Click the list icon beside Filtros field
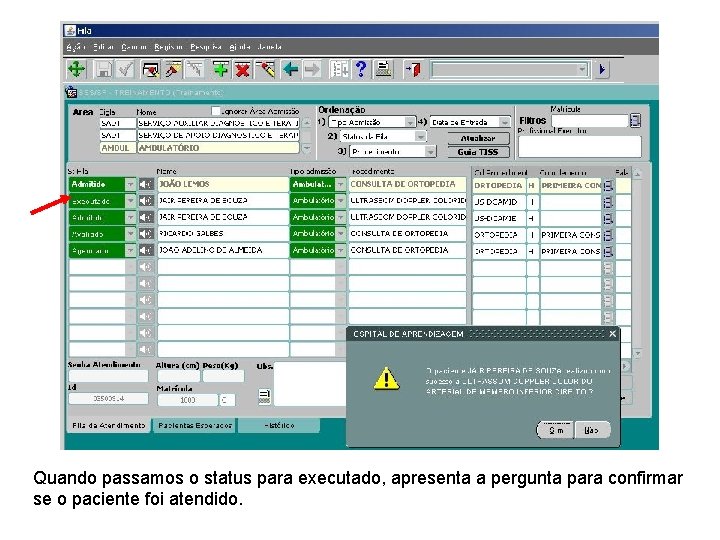Screen dimensions: 720x540 635,121
